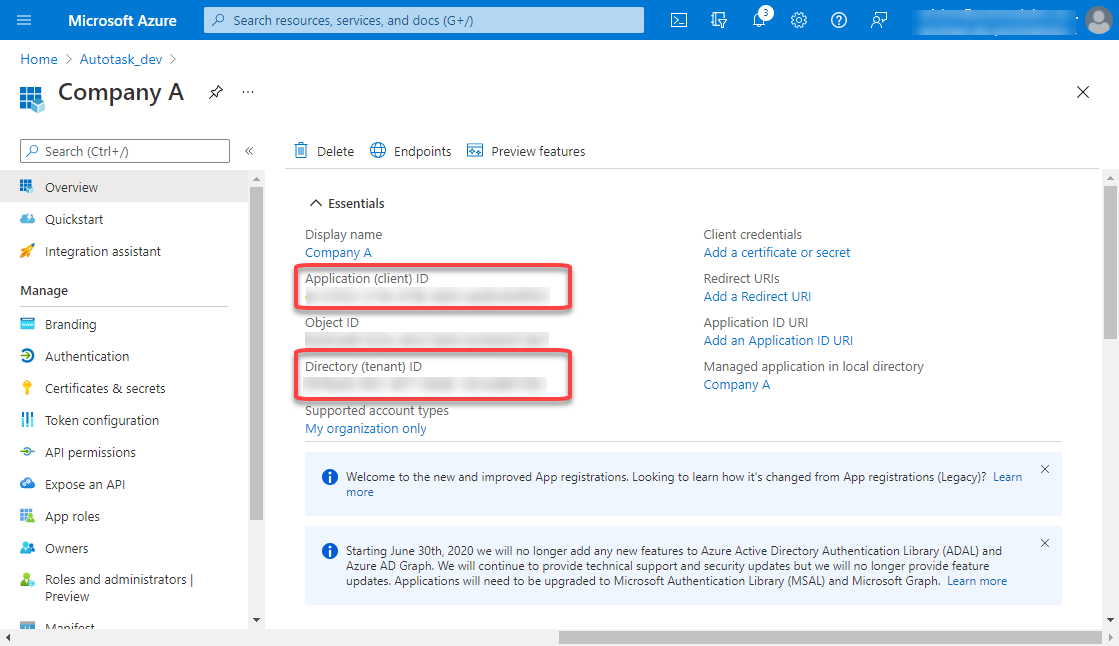The height and width of the screenshot is (646, 1119).
Task: Open the Azure portal hamburger menu
Action: (25, 20)
